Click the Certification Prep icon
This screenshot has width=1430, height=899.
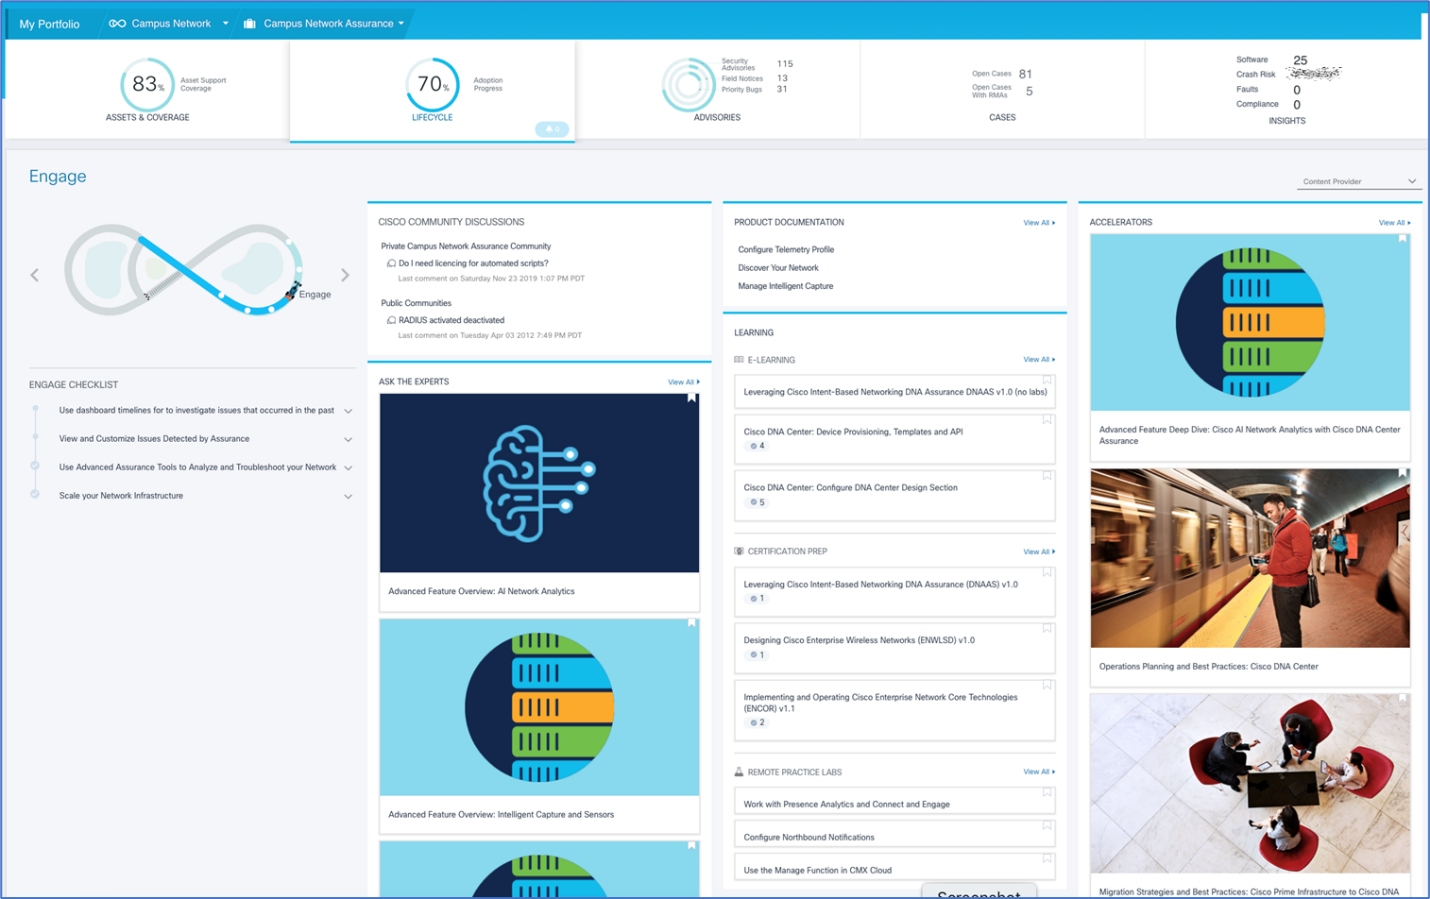pos(739,551)
